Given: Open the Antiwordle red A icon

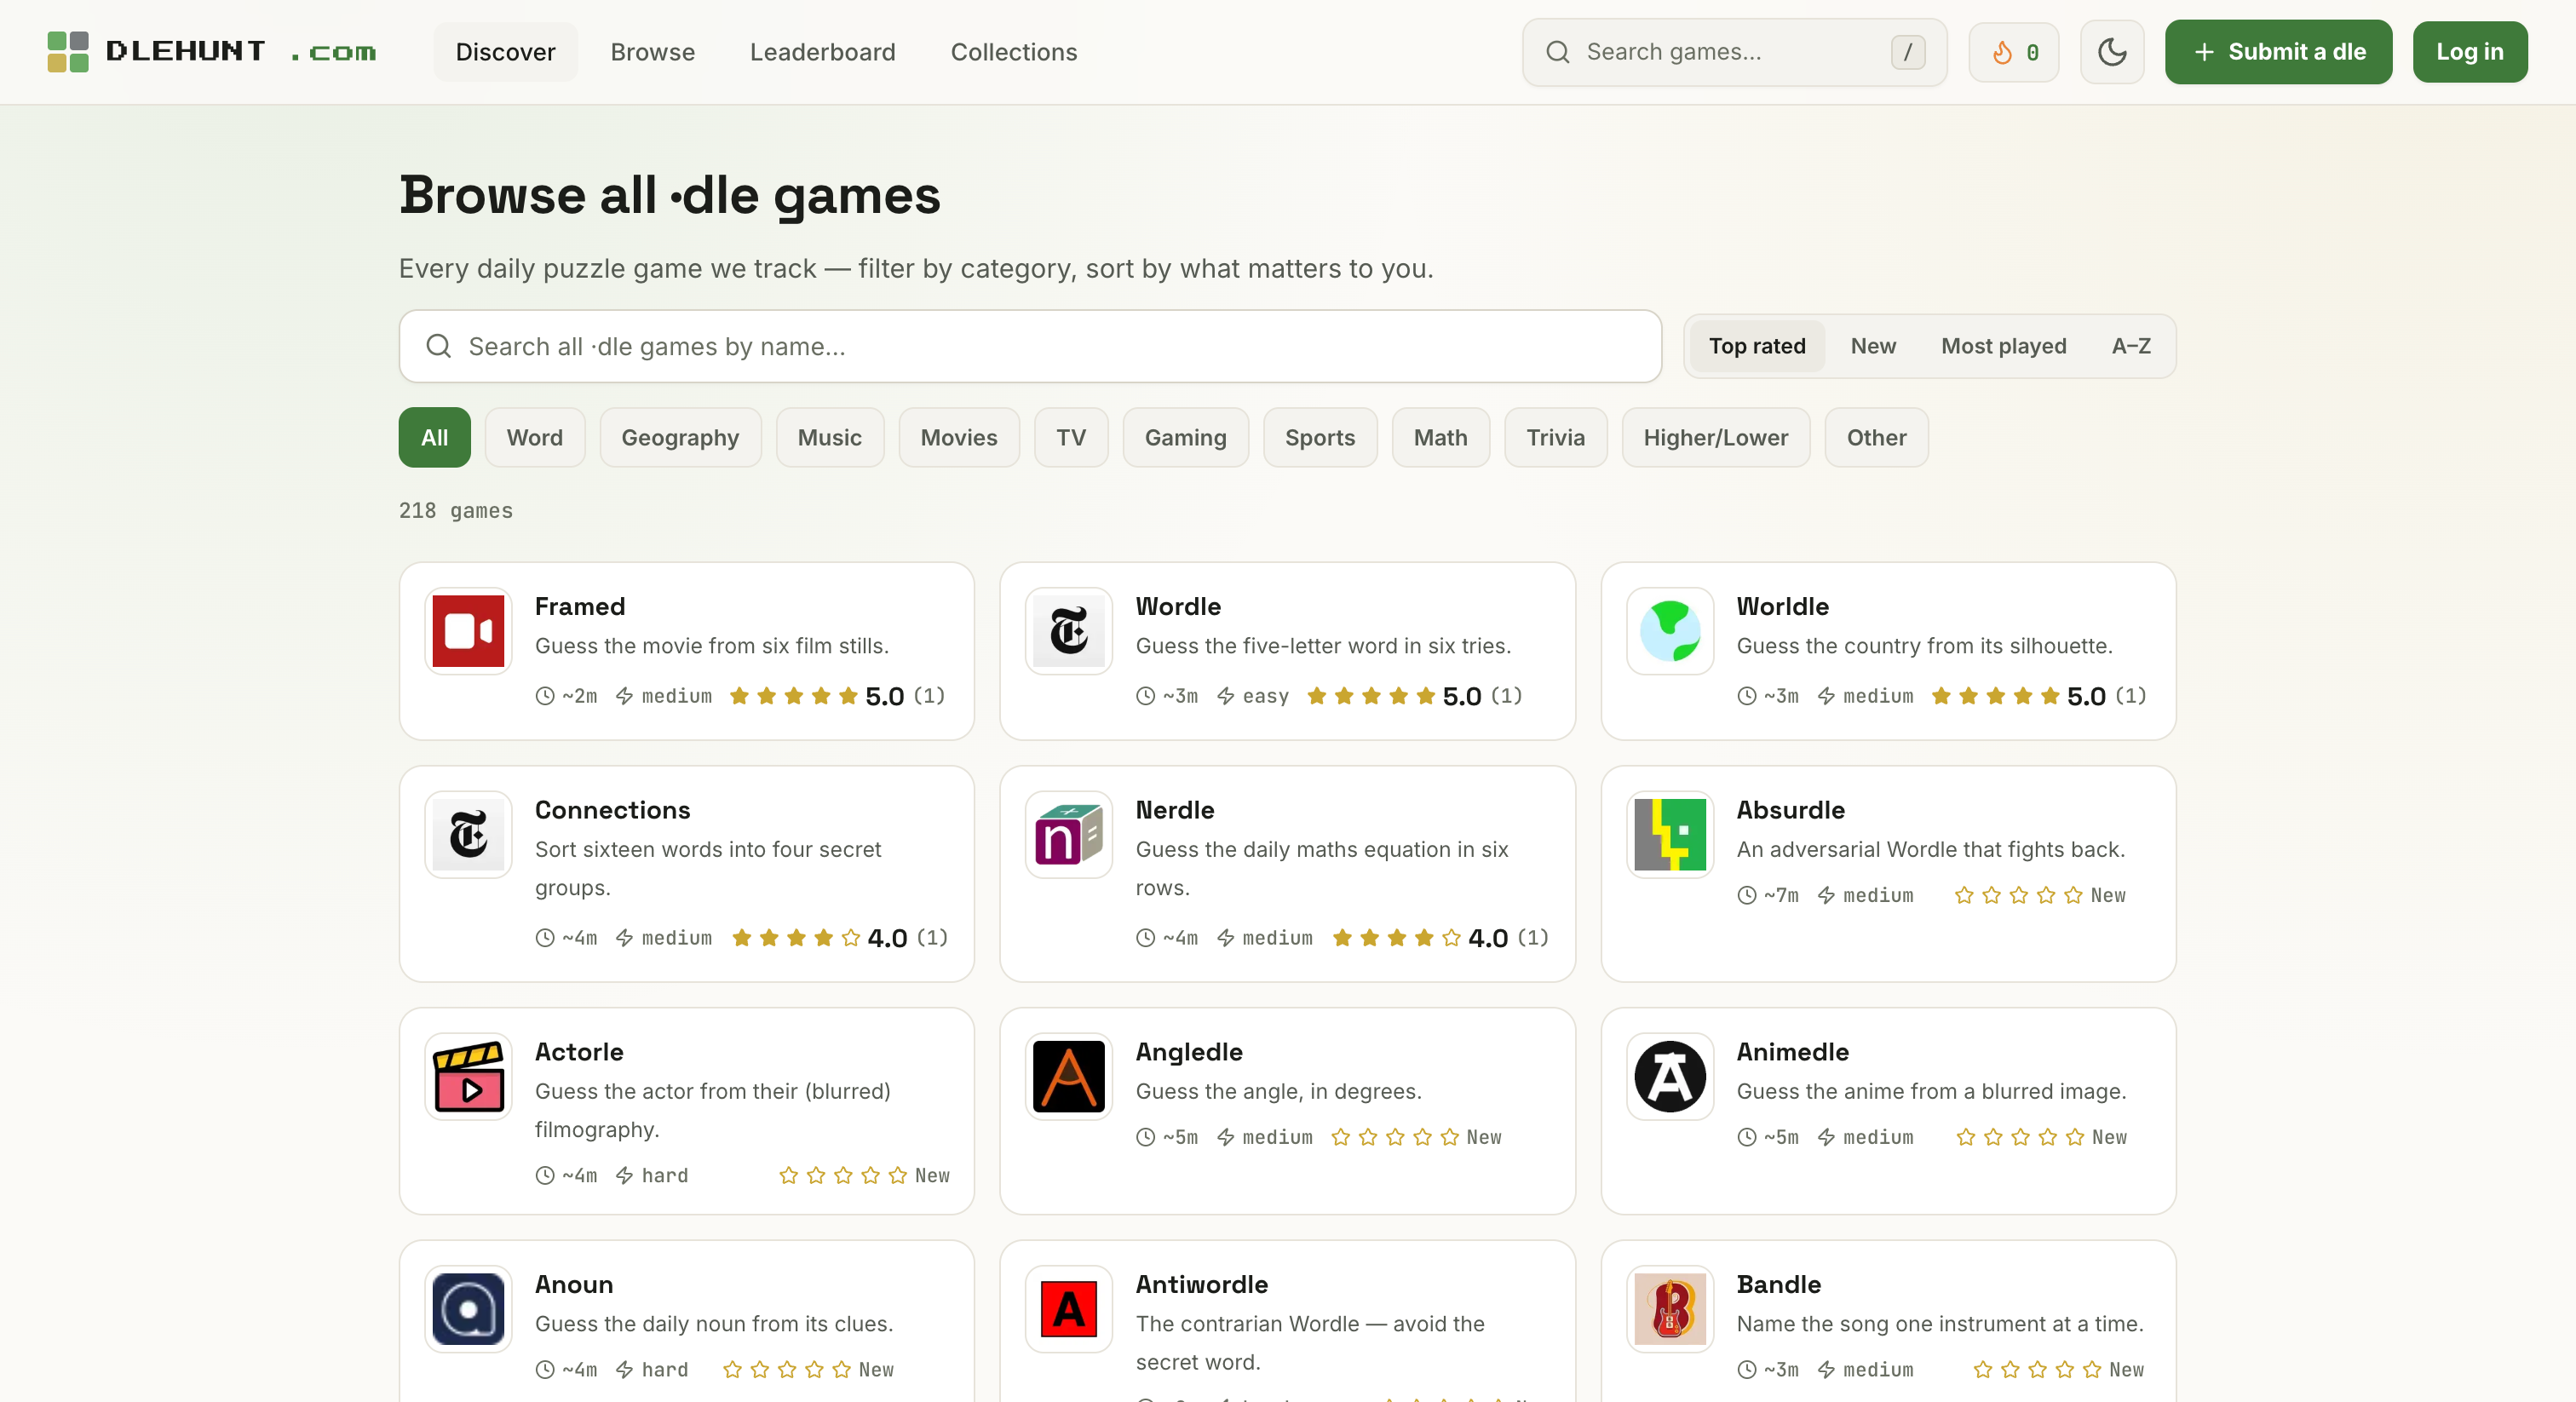Looking at the screenshot, I should click(x=1068, y=1309).
